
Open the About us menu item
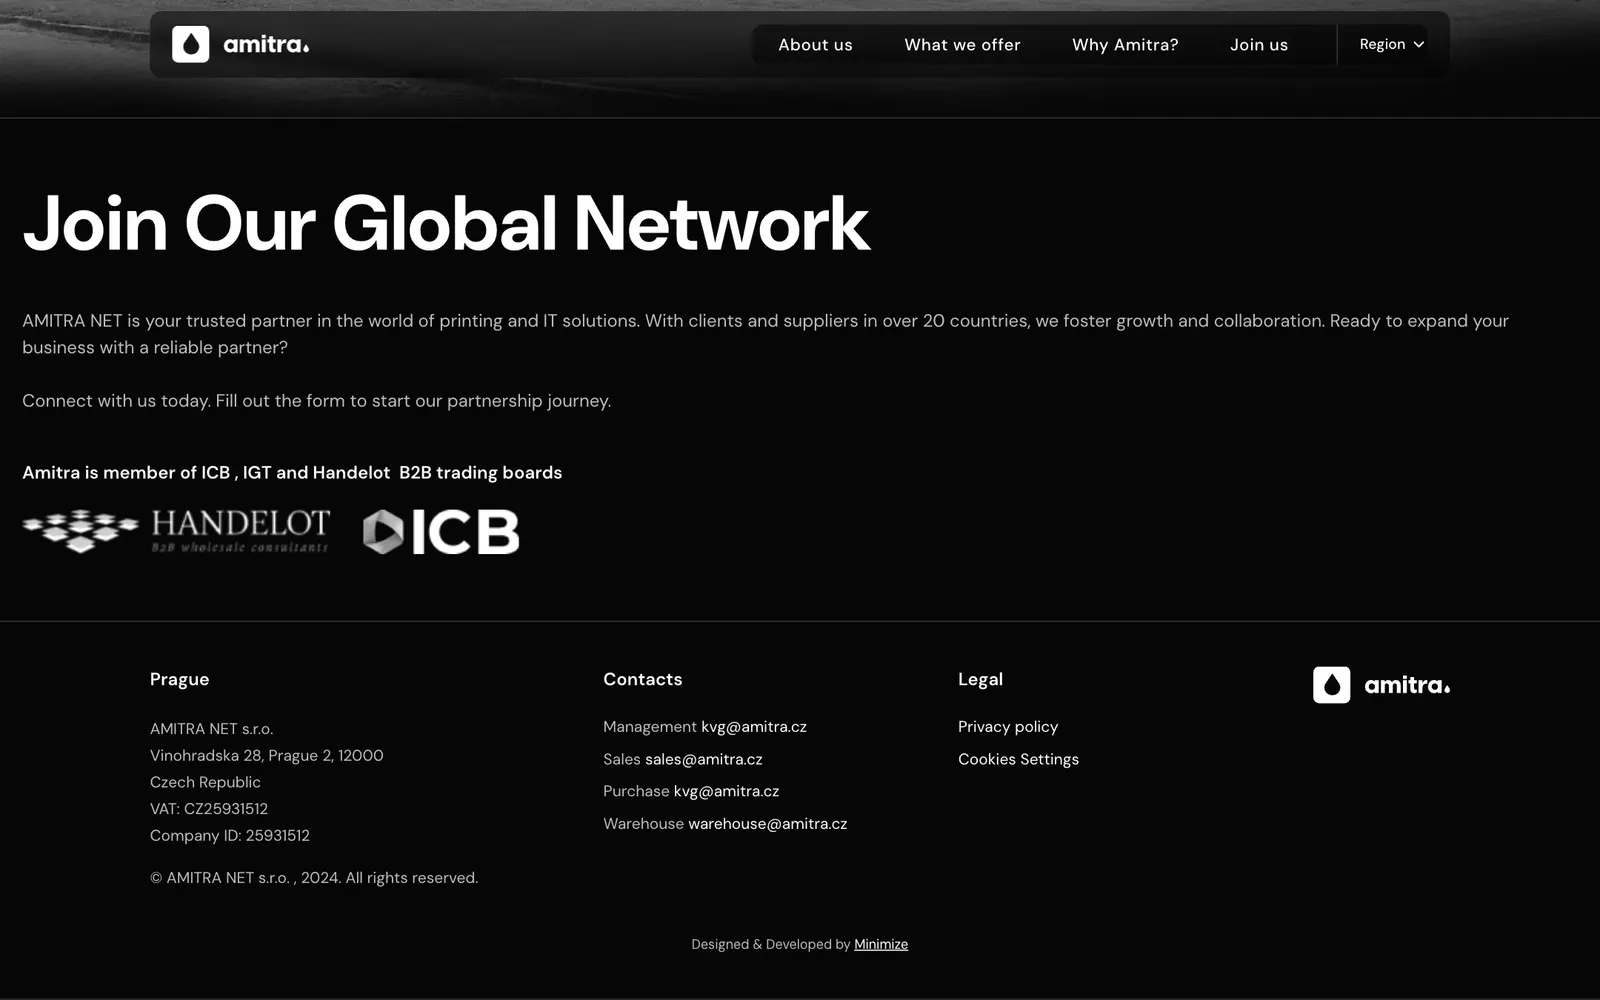pyautogui.click(x=815, y=45)
